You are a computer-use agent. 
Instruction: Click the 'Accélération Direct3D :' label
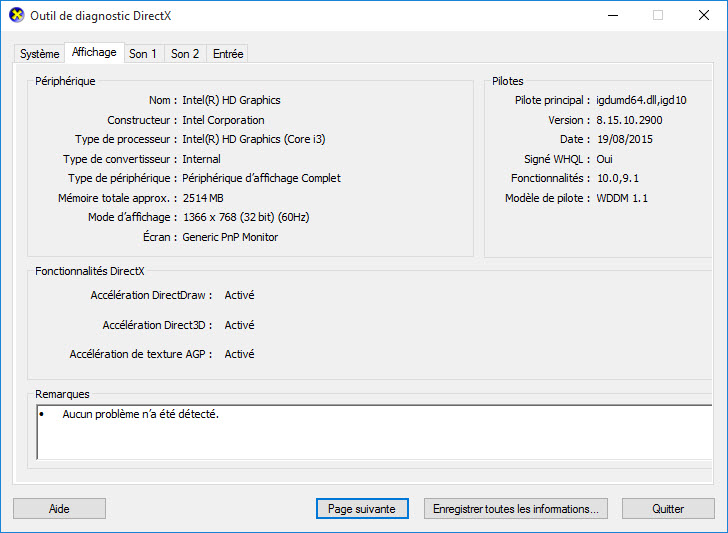coord(157,325)
